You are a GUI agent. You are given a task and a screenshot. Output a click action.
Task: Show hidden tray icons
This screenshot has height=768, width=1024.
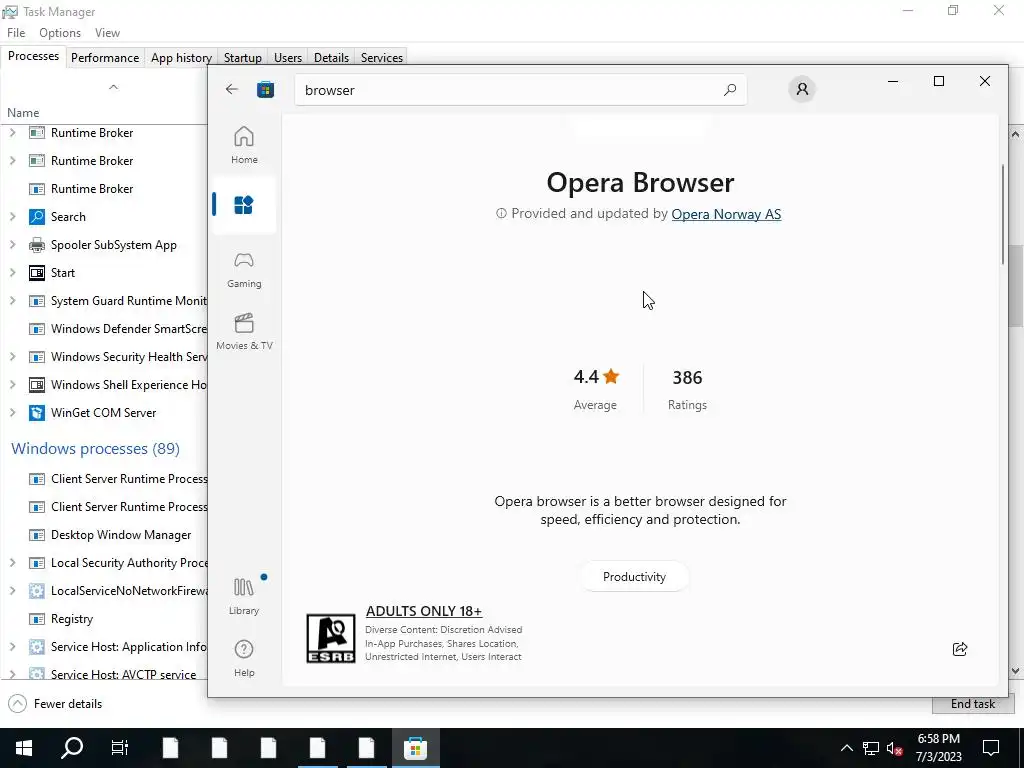pyautogui.click(x=846, y=748)
